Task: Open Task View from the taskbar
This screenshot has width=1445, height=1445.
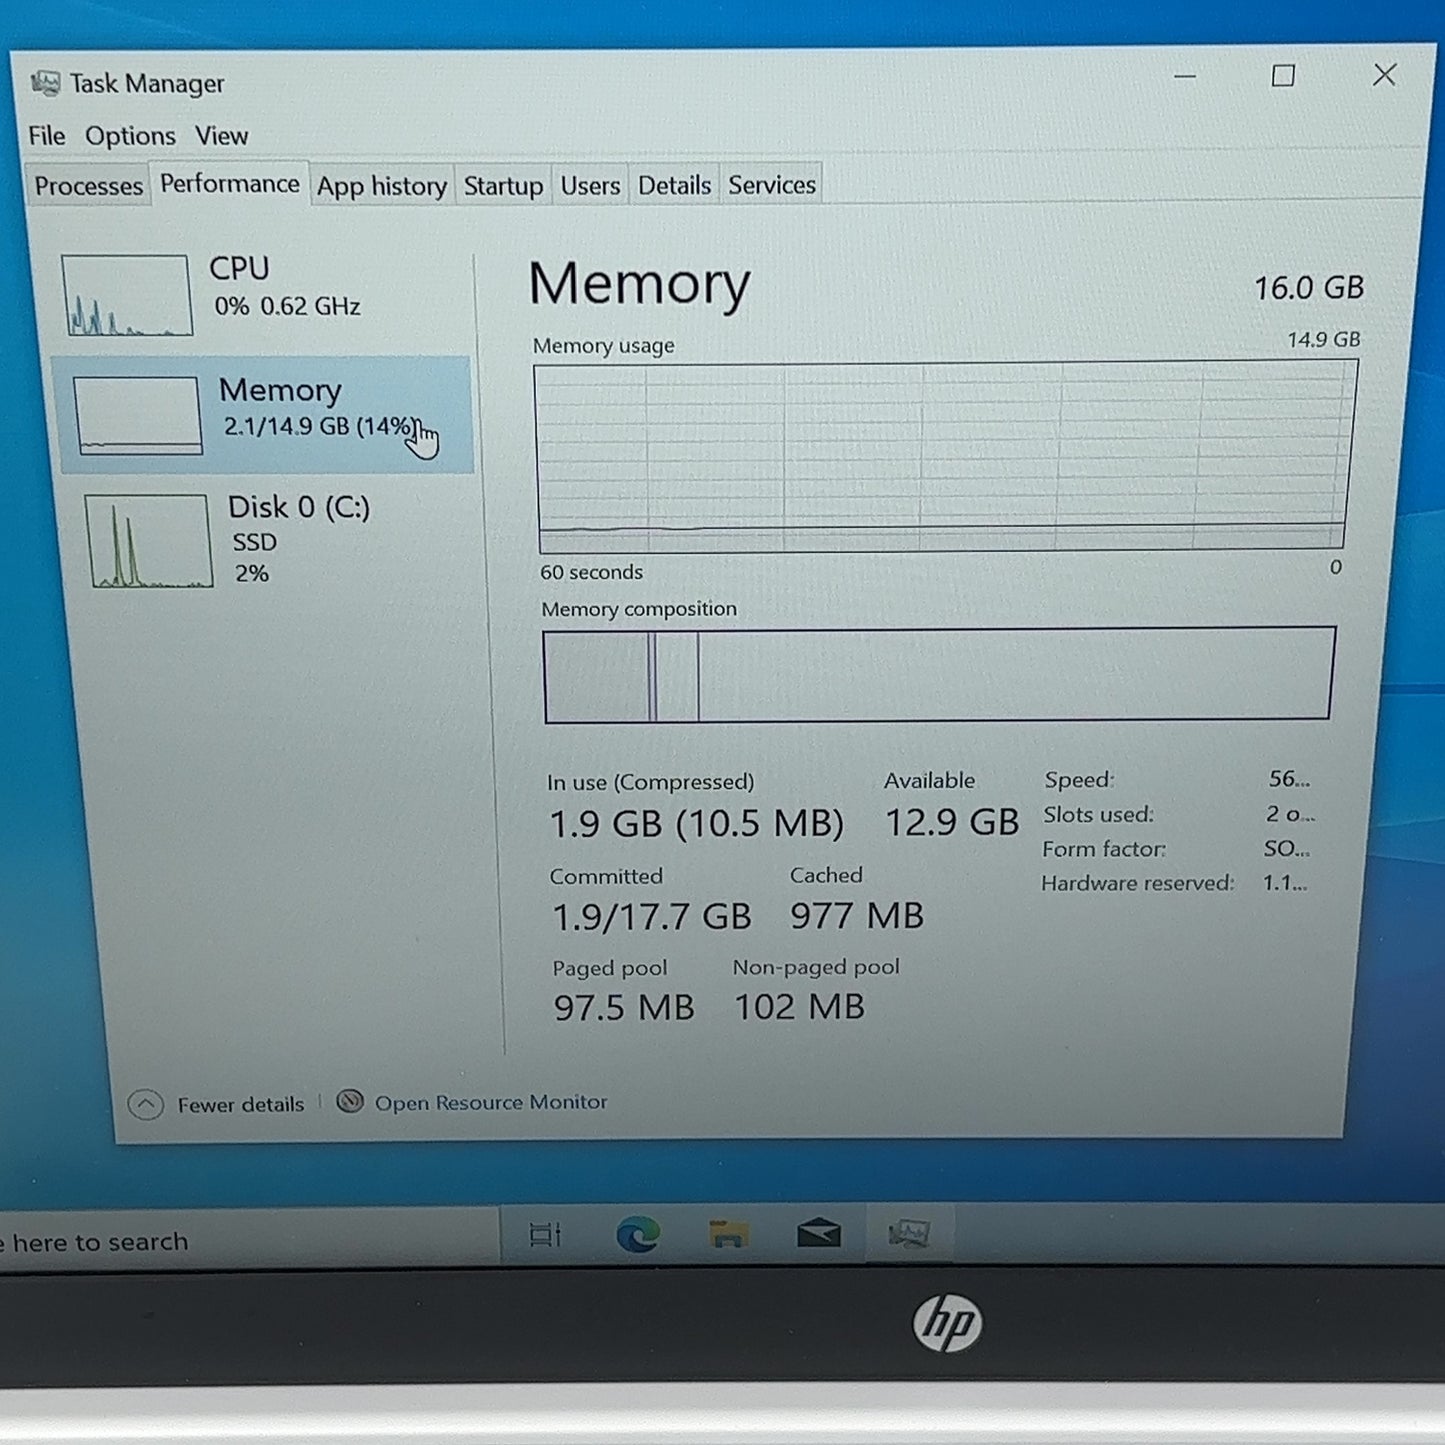Action: [x=546, y=1235]
